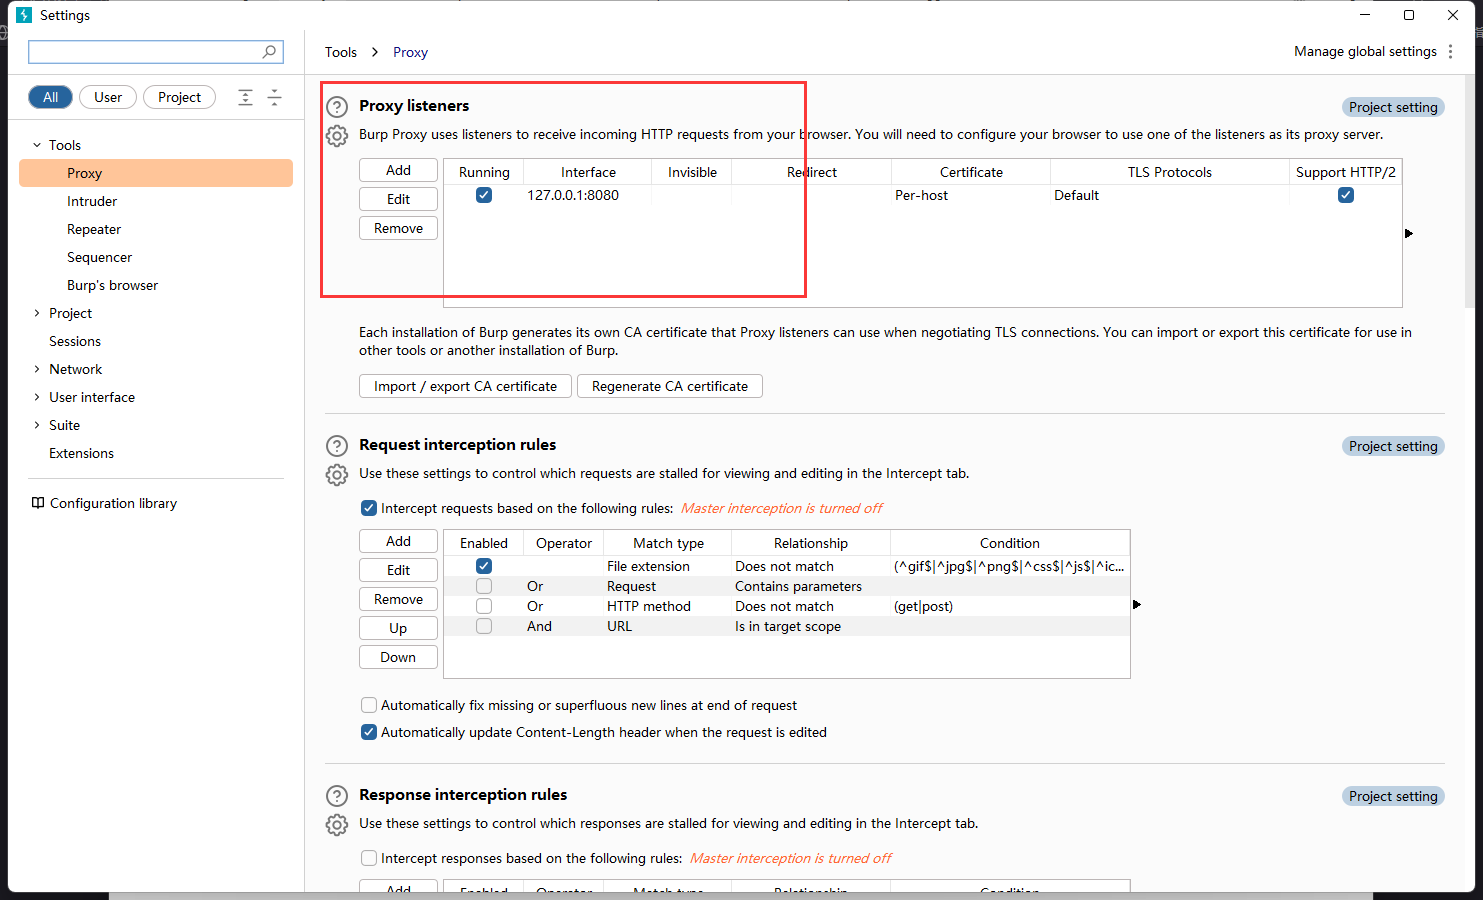Screen dimensions: 1483x900
Task: Toggle Intercept requests based on following rules
Action: click(369, 508)
